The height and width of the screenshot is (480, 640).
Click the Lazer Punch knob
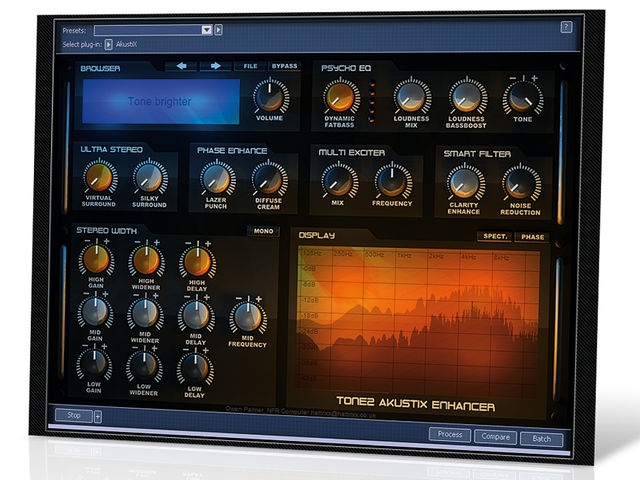(217, 179)
